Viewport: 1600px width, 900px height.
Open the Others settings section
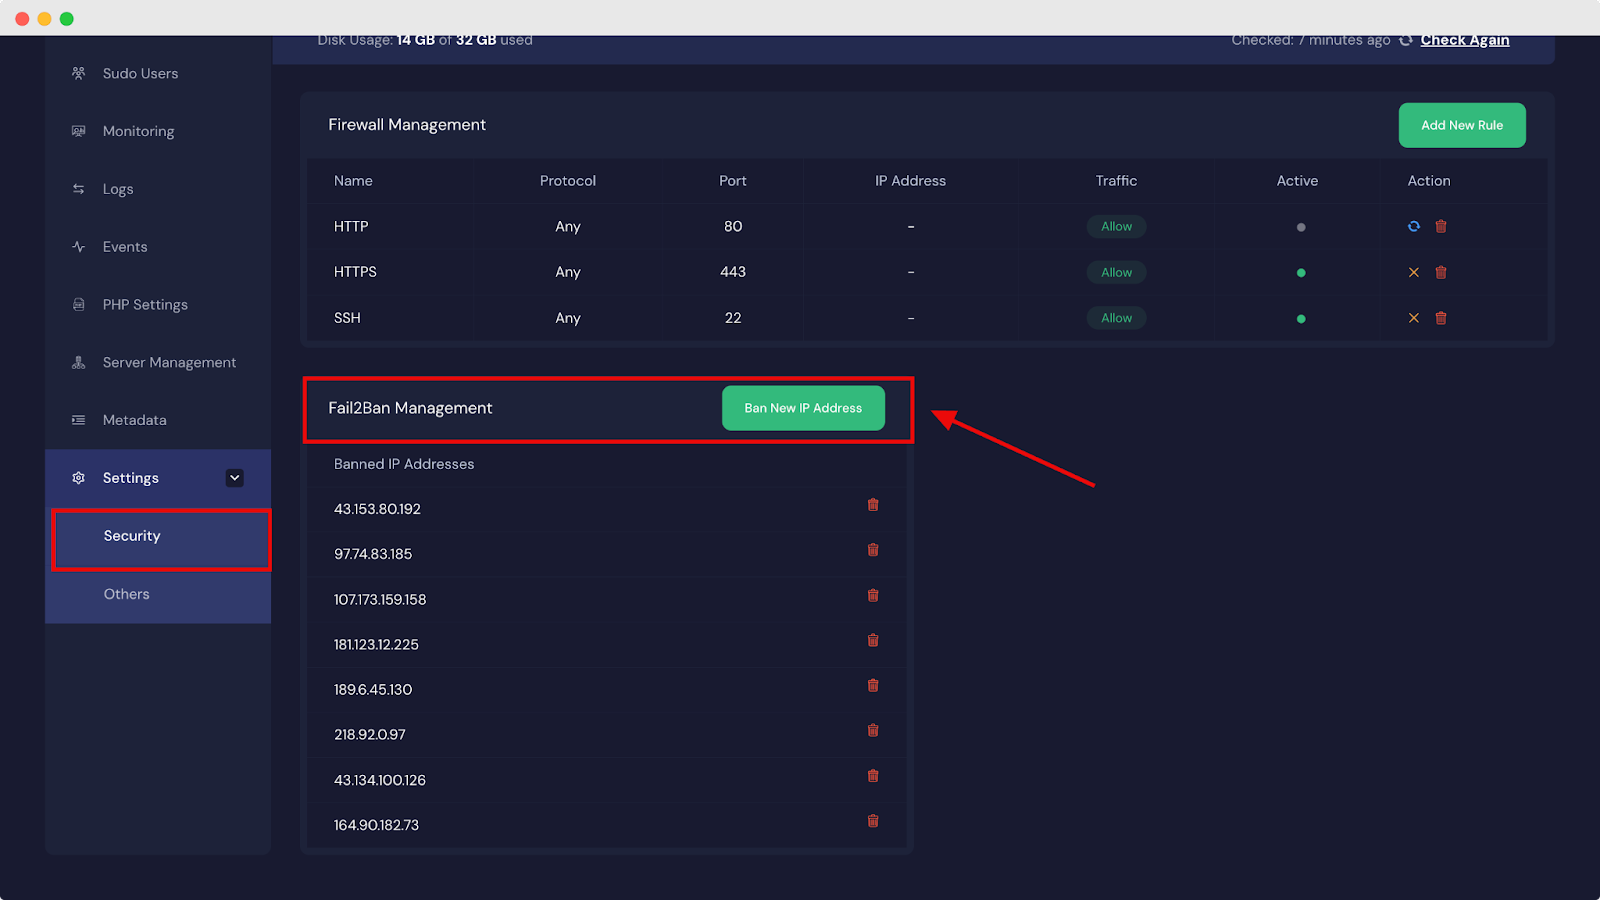pyautogui.click(x=126, y=593)
